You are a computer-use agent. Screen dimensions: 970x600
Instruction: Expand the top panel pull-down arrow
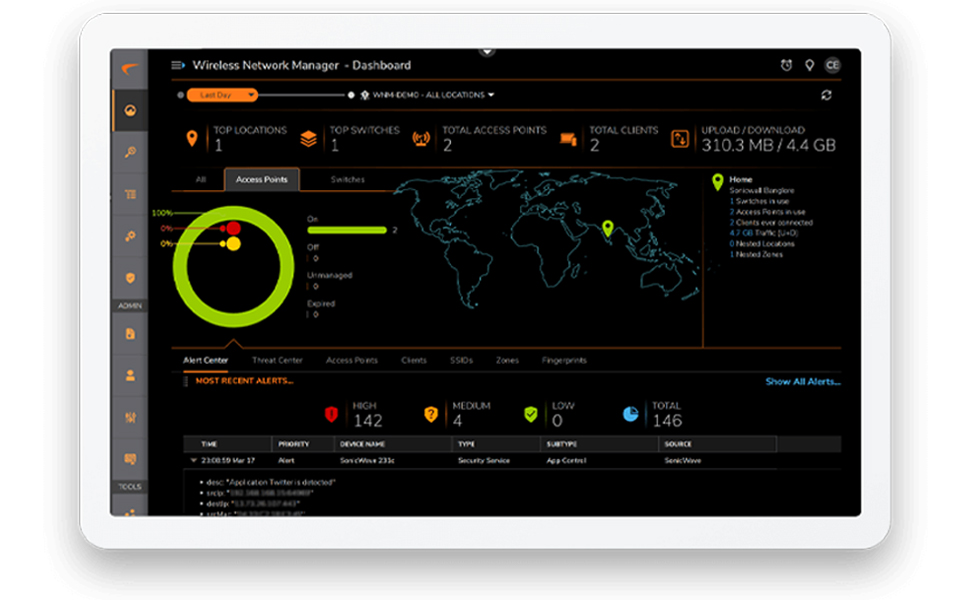(x=487, y=53)
